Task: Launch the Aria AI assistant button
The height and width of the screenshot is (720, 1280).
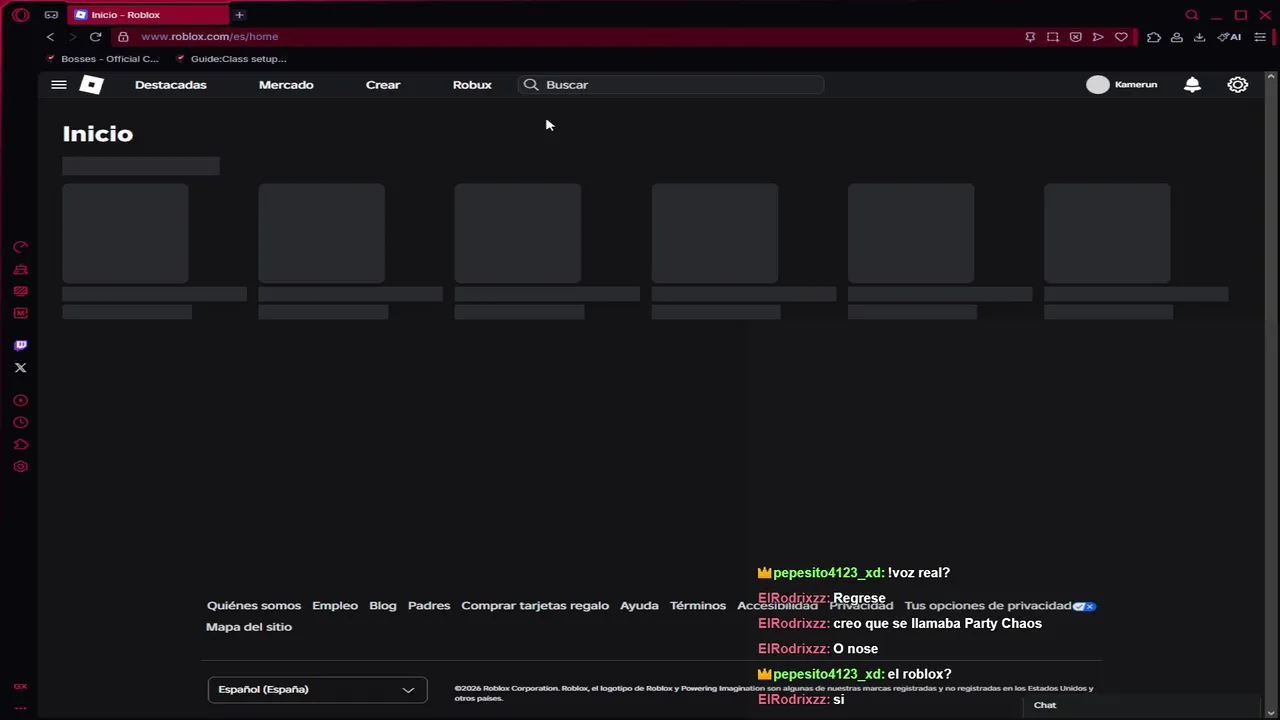Action: point(1230,37)
